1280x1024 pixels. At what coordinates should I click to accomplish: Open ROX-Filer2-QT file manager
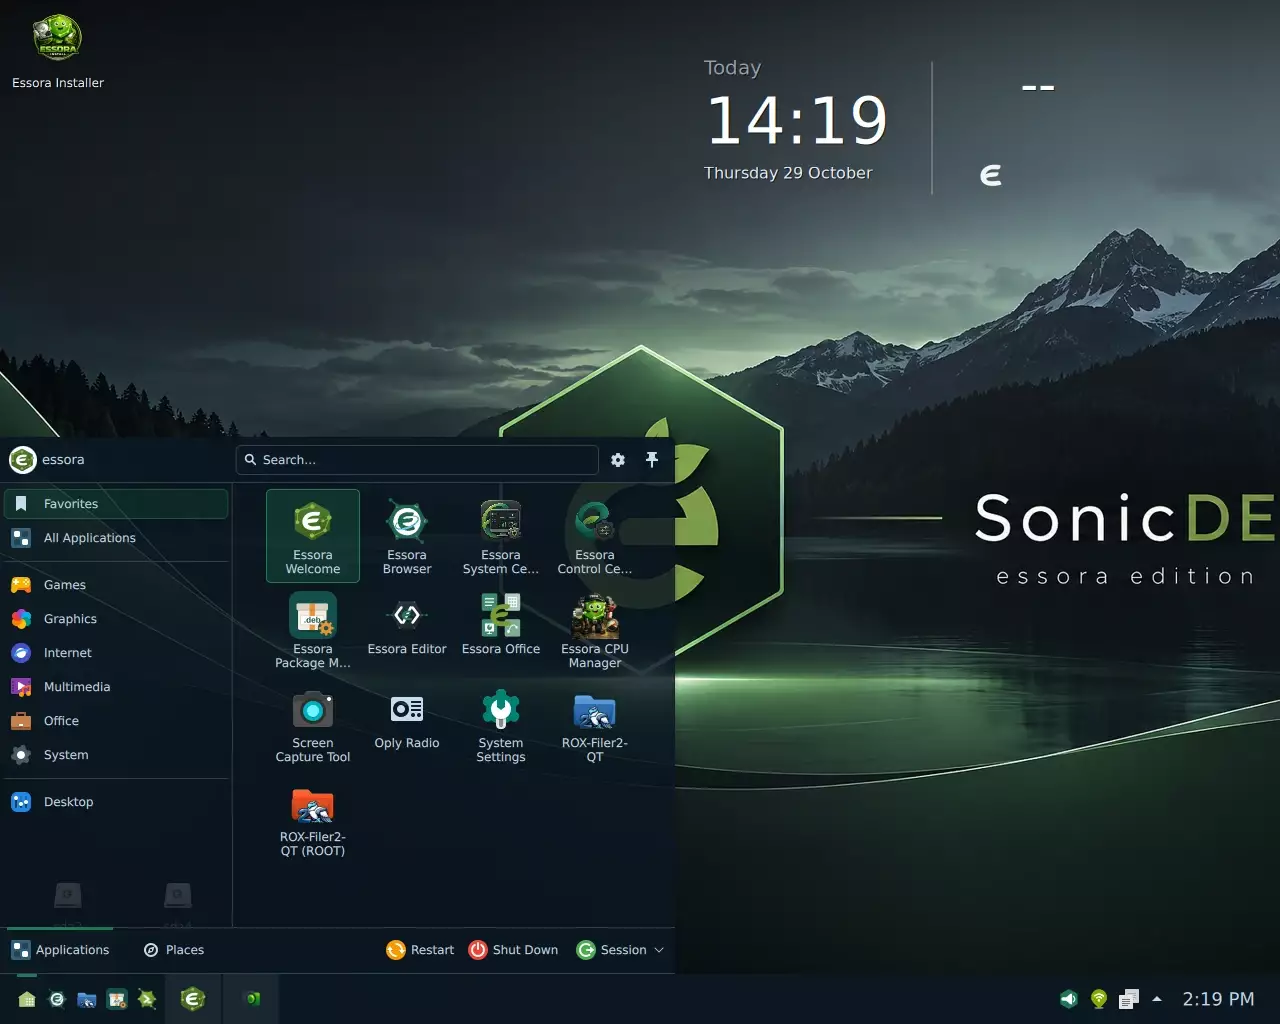[595, 724]
